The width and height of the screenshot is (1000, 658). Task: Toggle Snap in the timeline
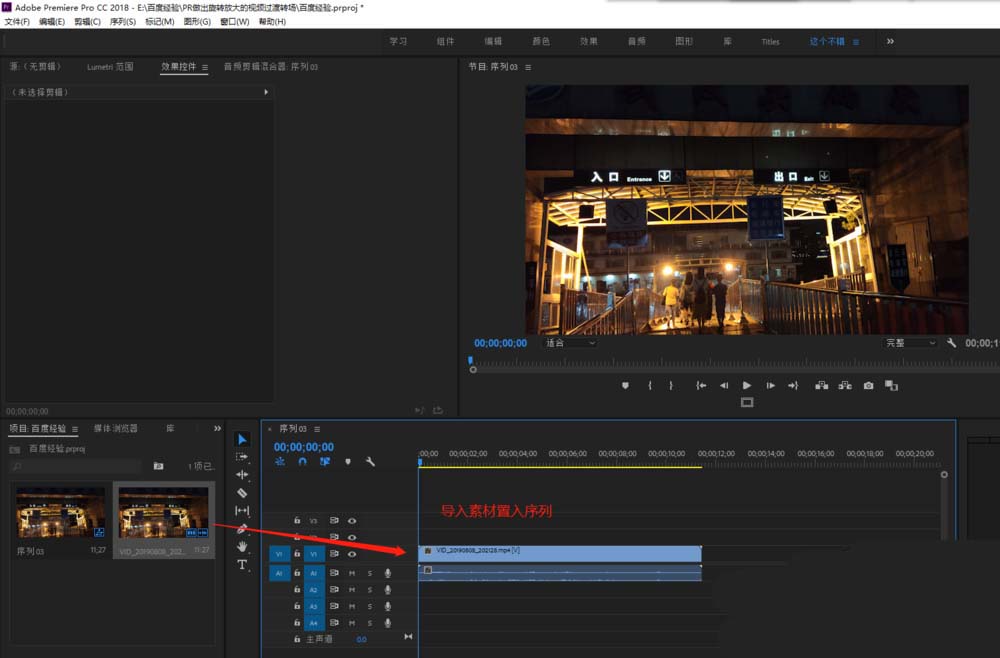302,462
